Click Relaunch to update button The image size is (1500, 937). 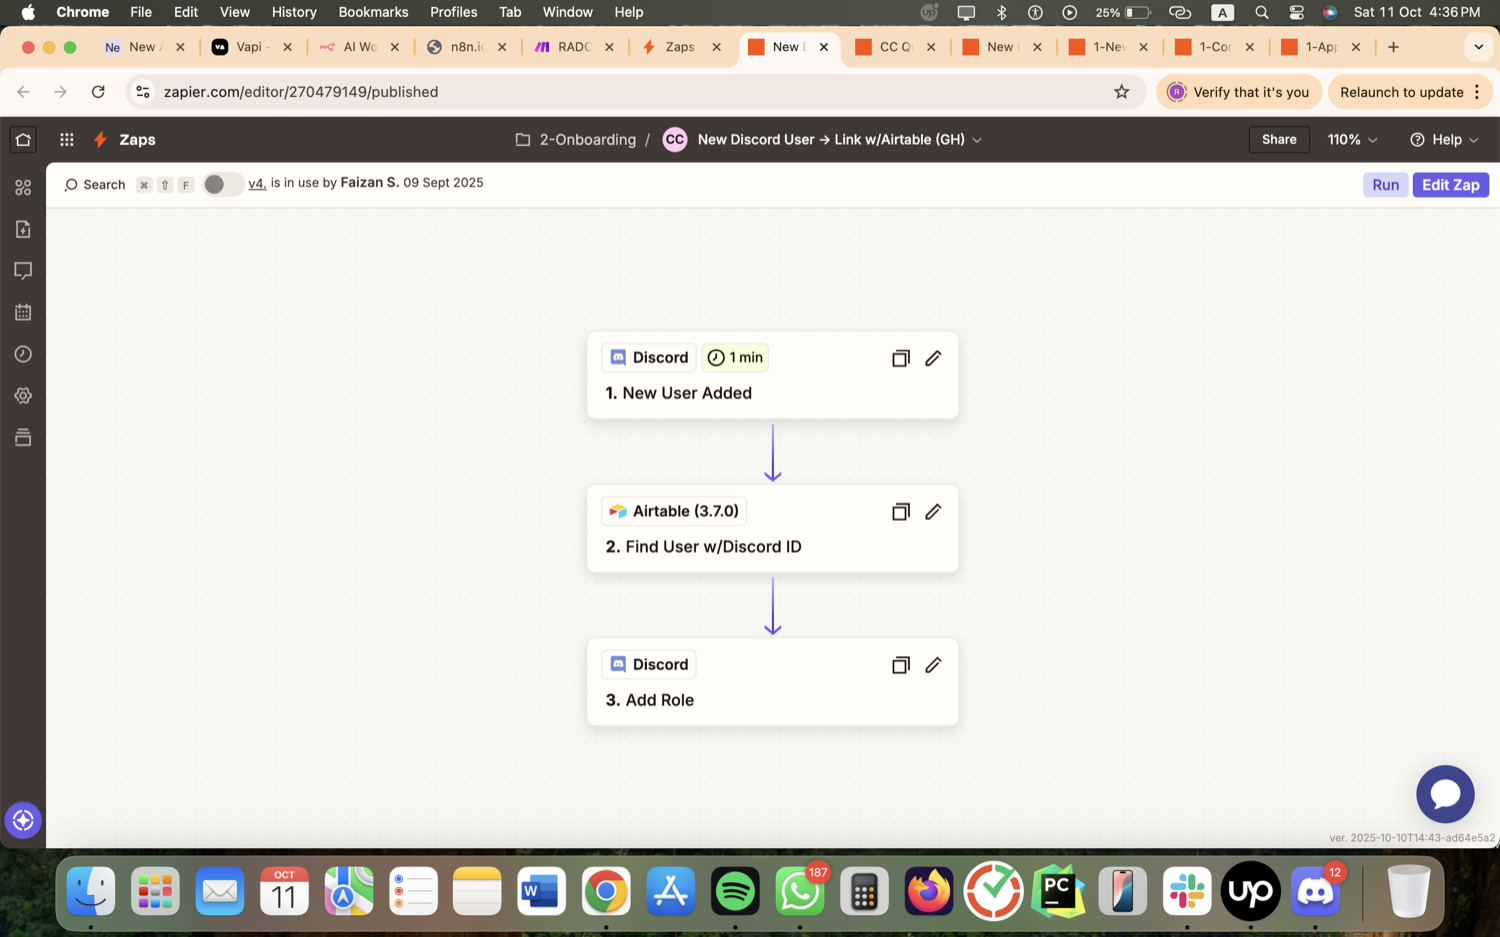(1401, 92)
